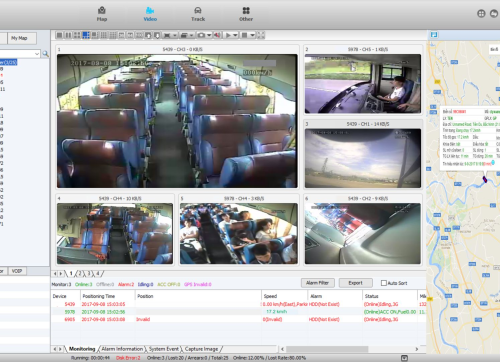Select the sixteen-window grid layout icon

112,35
